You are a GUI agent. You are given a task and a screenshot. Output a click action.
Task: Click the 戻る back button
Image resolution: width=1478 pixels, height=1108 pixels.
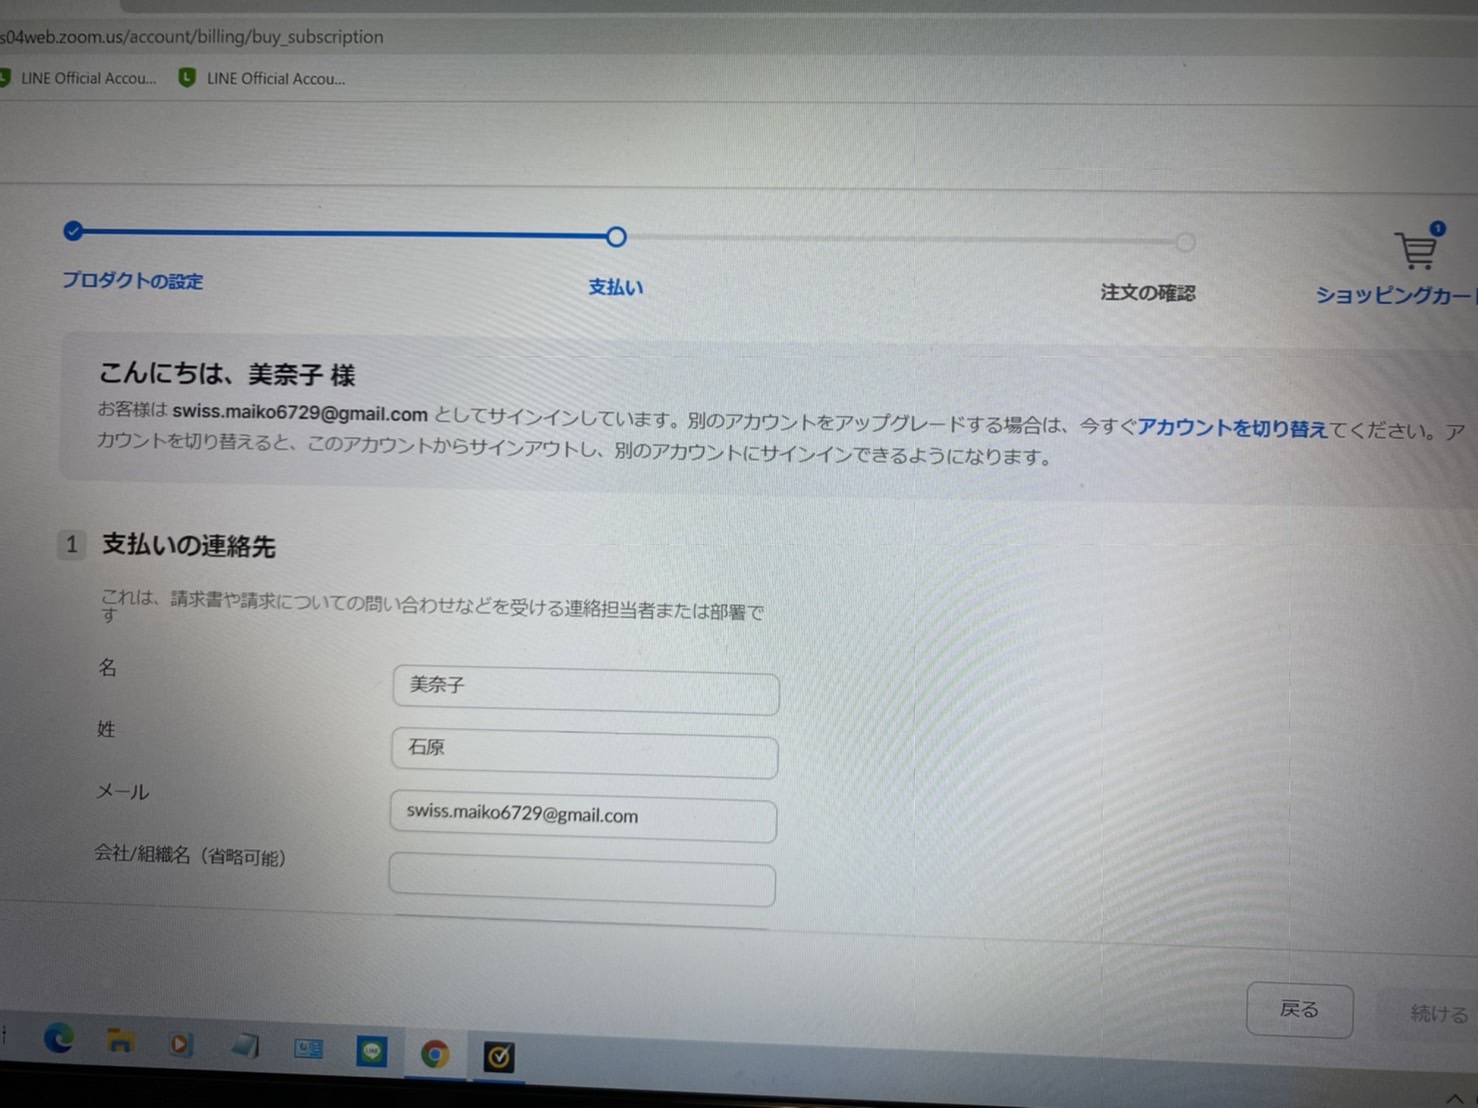tap(1300, 1010)
